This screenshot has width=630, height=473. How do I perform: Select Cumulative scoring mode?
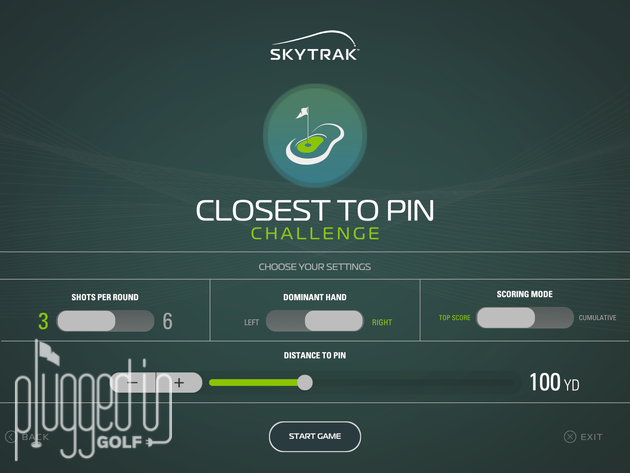click(597, 317)
